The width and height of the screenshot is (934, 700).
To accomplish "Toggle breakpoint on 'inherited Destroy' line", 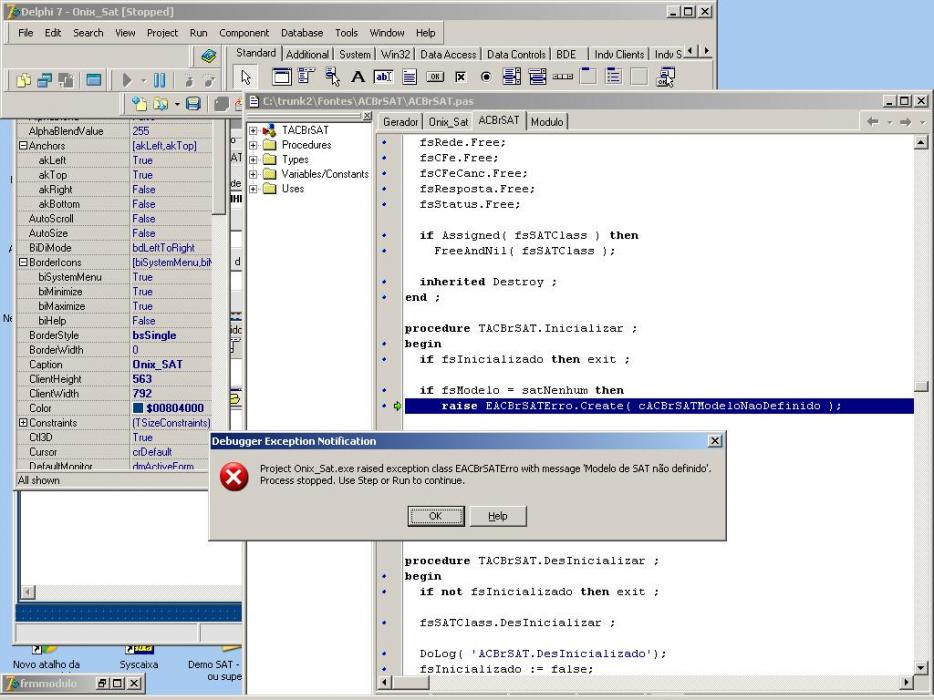I will pyautogui.click(x=384, y=282).
